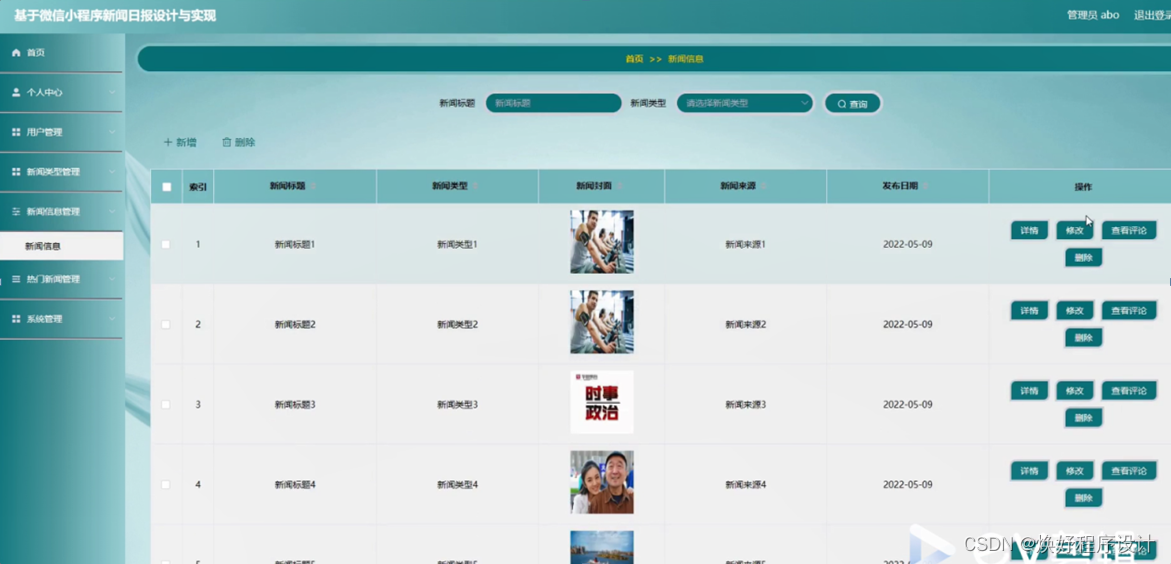
Task: Expand the 新闻类型管理 menu chevron
Action: (112, 171)
